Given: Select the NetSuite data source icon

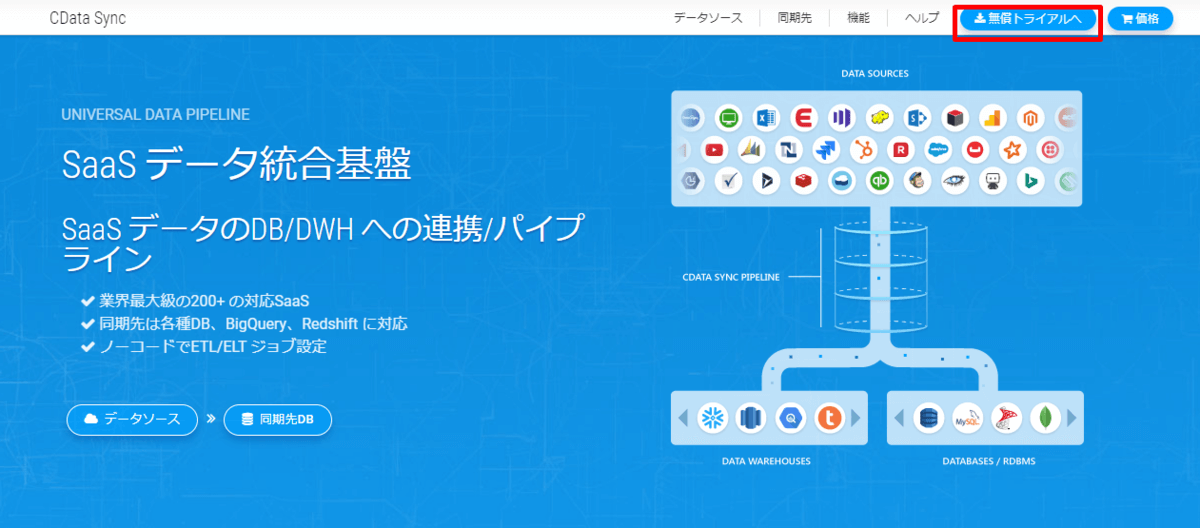Looking at the screenshot, I should click(789, 150).
